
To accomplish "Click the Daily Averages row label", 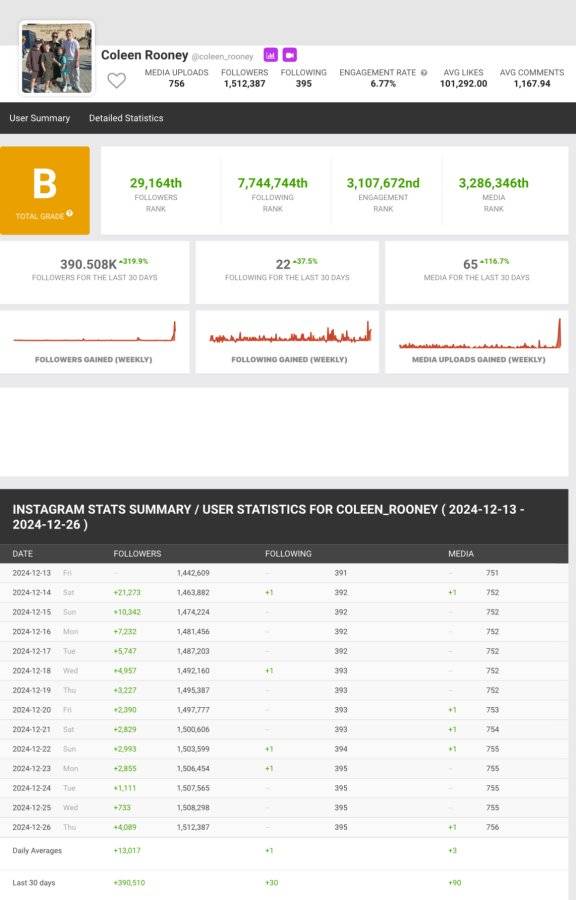I will point(37,851).
